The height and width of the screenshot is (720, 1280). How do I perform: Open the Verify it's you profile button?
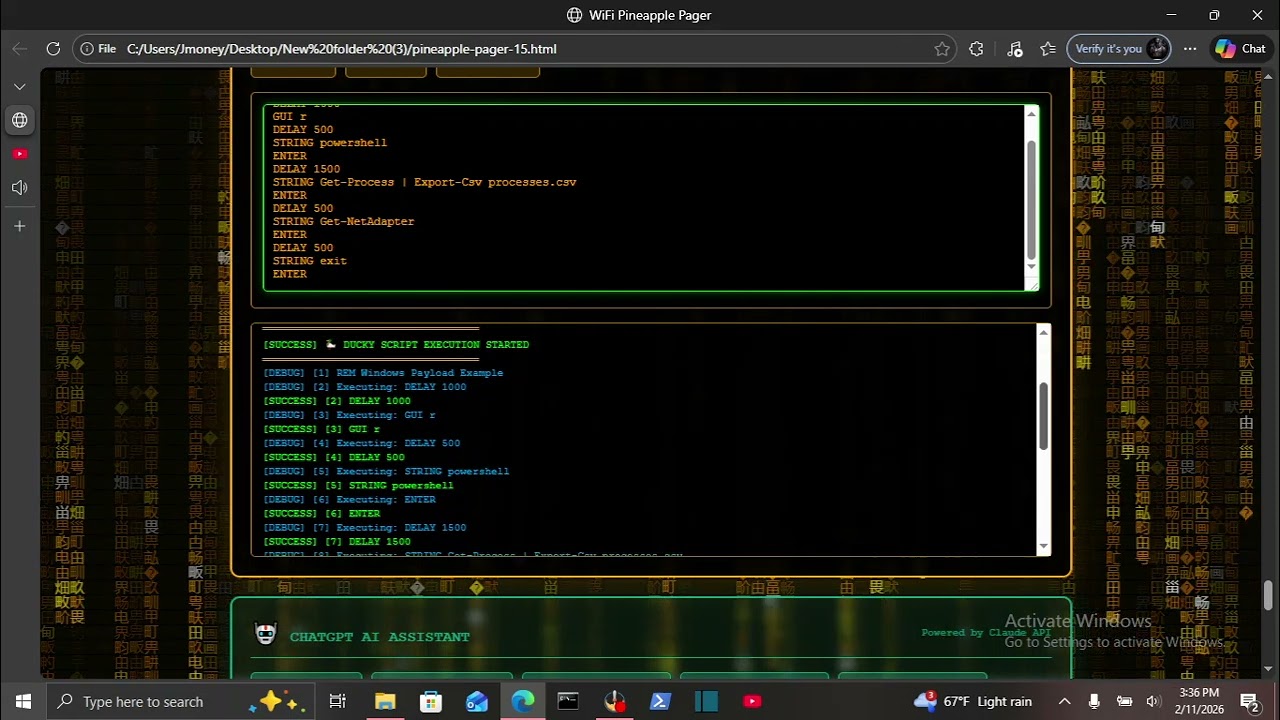1118,48
